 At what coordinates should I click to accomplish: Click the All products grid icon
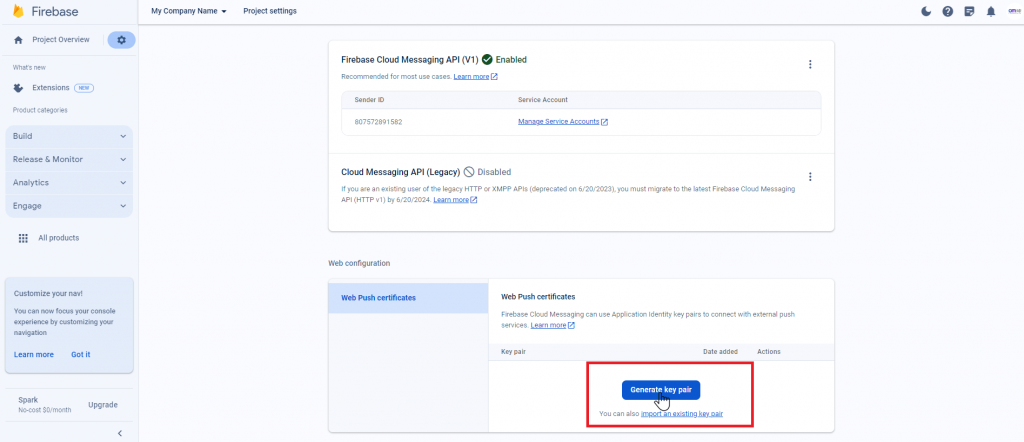(x=24, y=238)
